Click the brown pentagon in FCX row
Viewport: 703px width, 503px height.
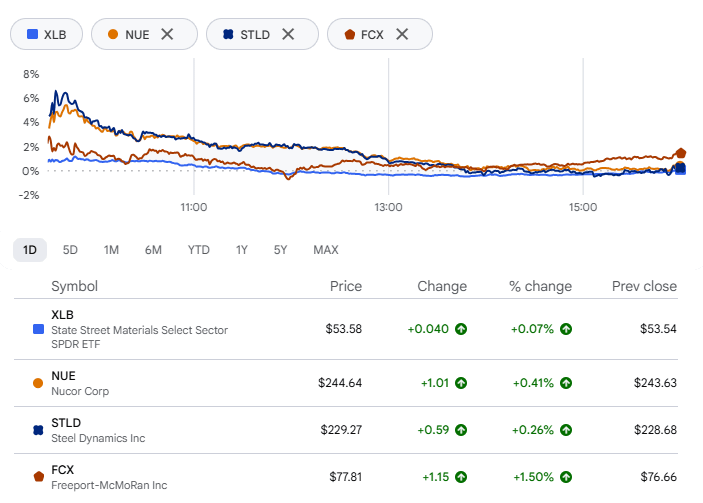39,477
